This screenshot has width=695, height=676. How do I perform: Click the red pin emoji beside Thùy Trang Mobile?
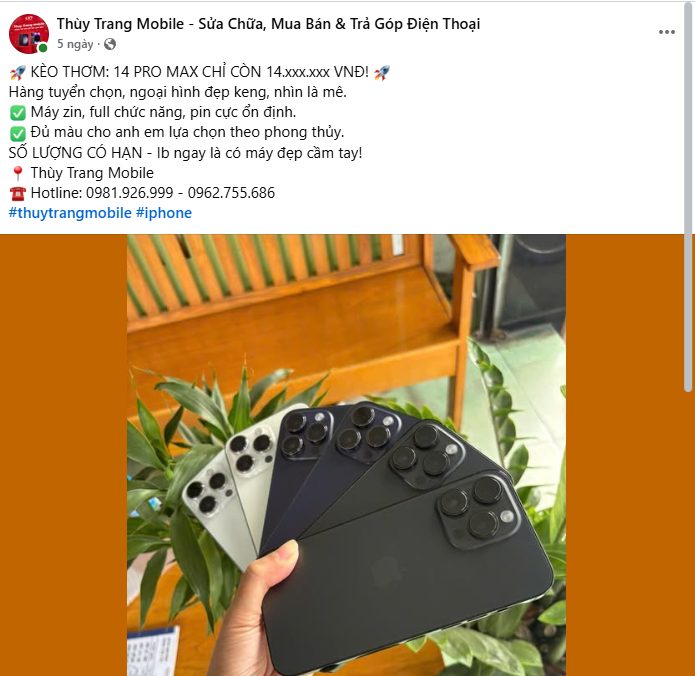click(x=18, y=173)
